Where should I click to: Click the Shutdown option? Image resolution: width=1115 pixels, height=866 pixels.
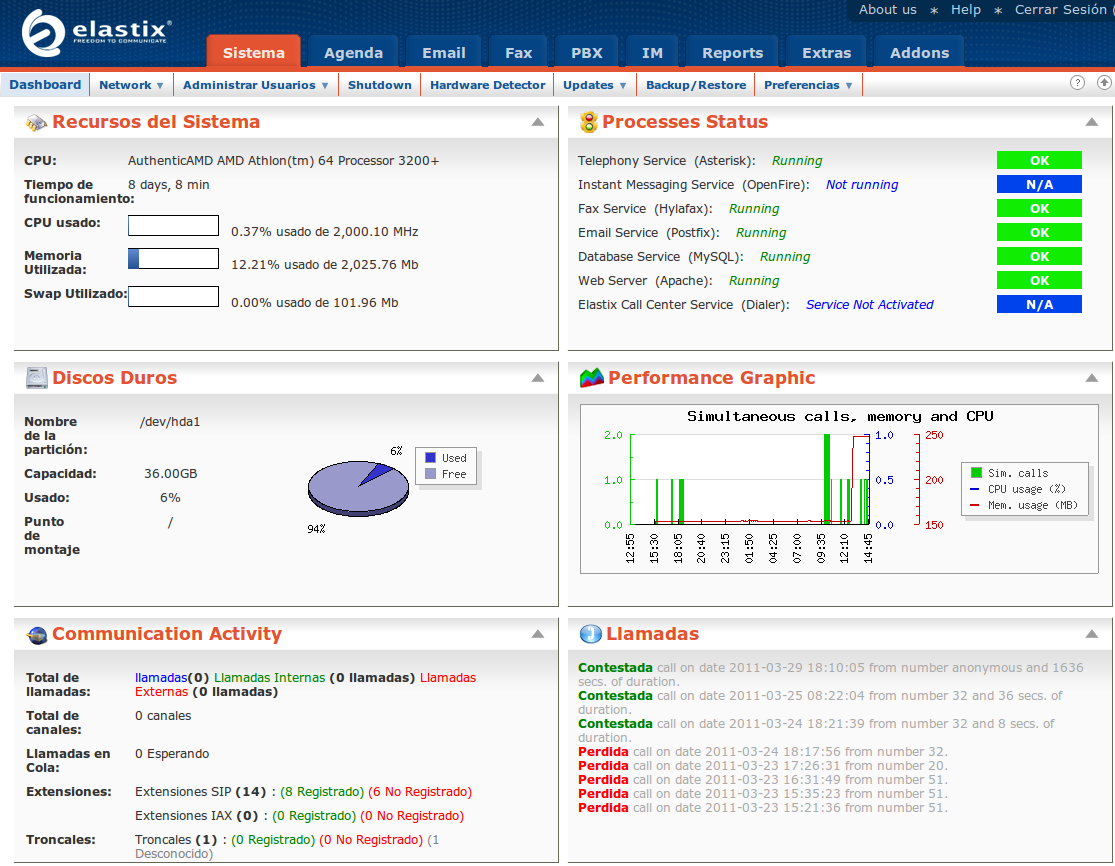[379, 85]
